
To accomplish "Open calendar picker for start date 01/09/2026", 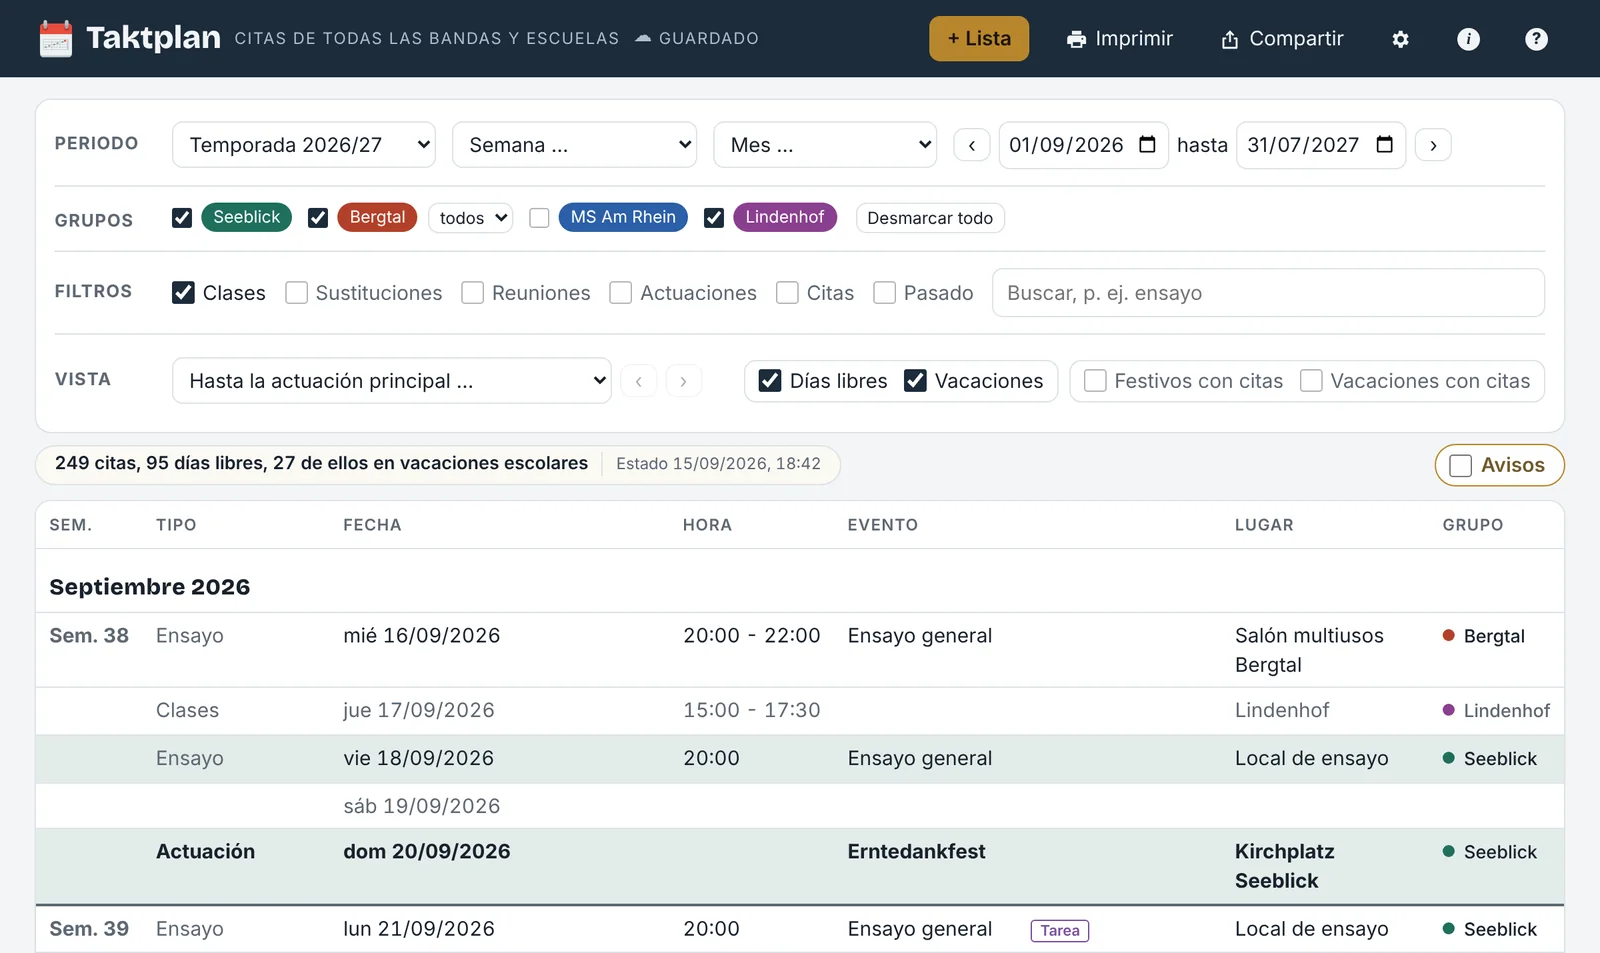I will coord(1147,145).
